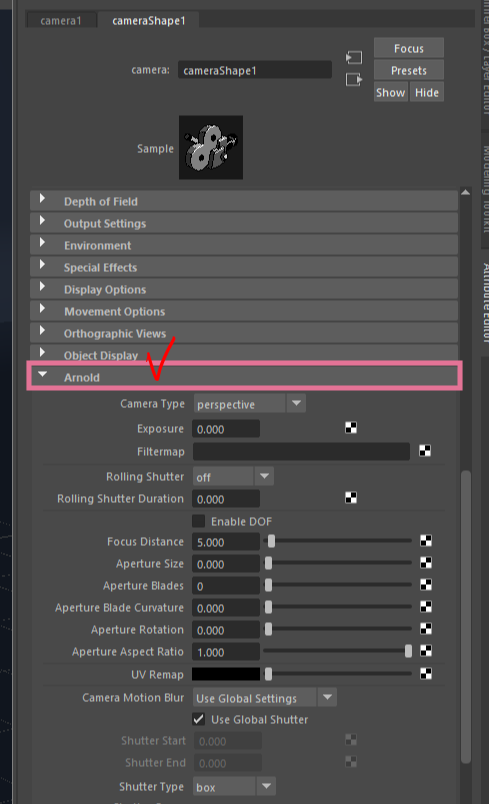Click the Filtermap checker map icon

click(x=425, y=451)
